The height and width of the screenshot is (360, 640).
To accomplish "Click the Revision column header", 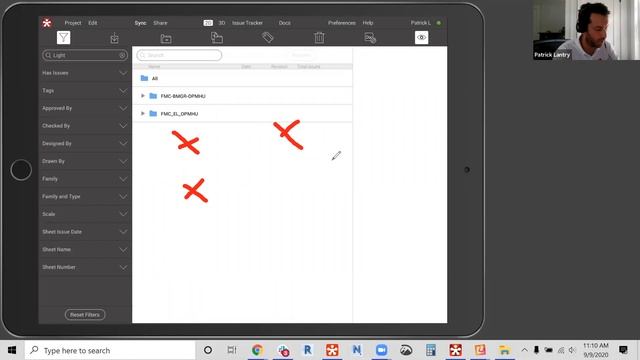I will [279, 67].
